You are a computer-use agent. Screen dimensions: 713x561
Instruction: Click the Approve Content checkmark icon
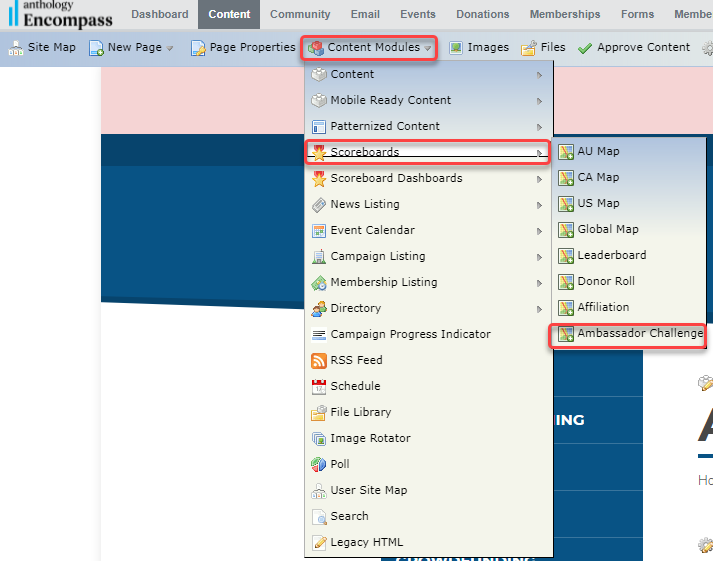(x=585, y=48)
